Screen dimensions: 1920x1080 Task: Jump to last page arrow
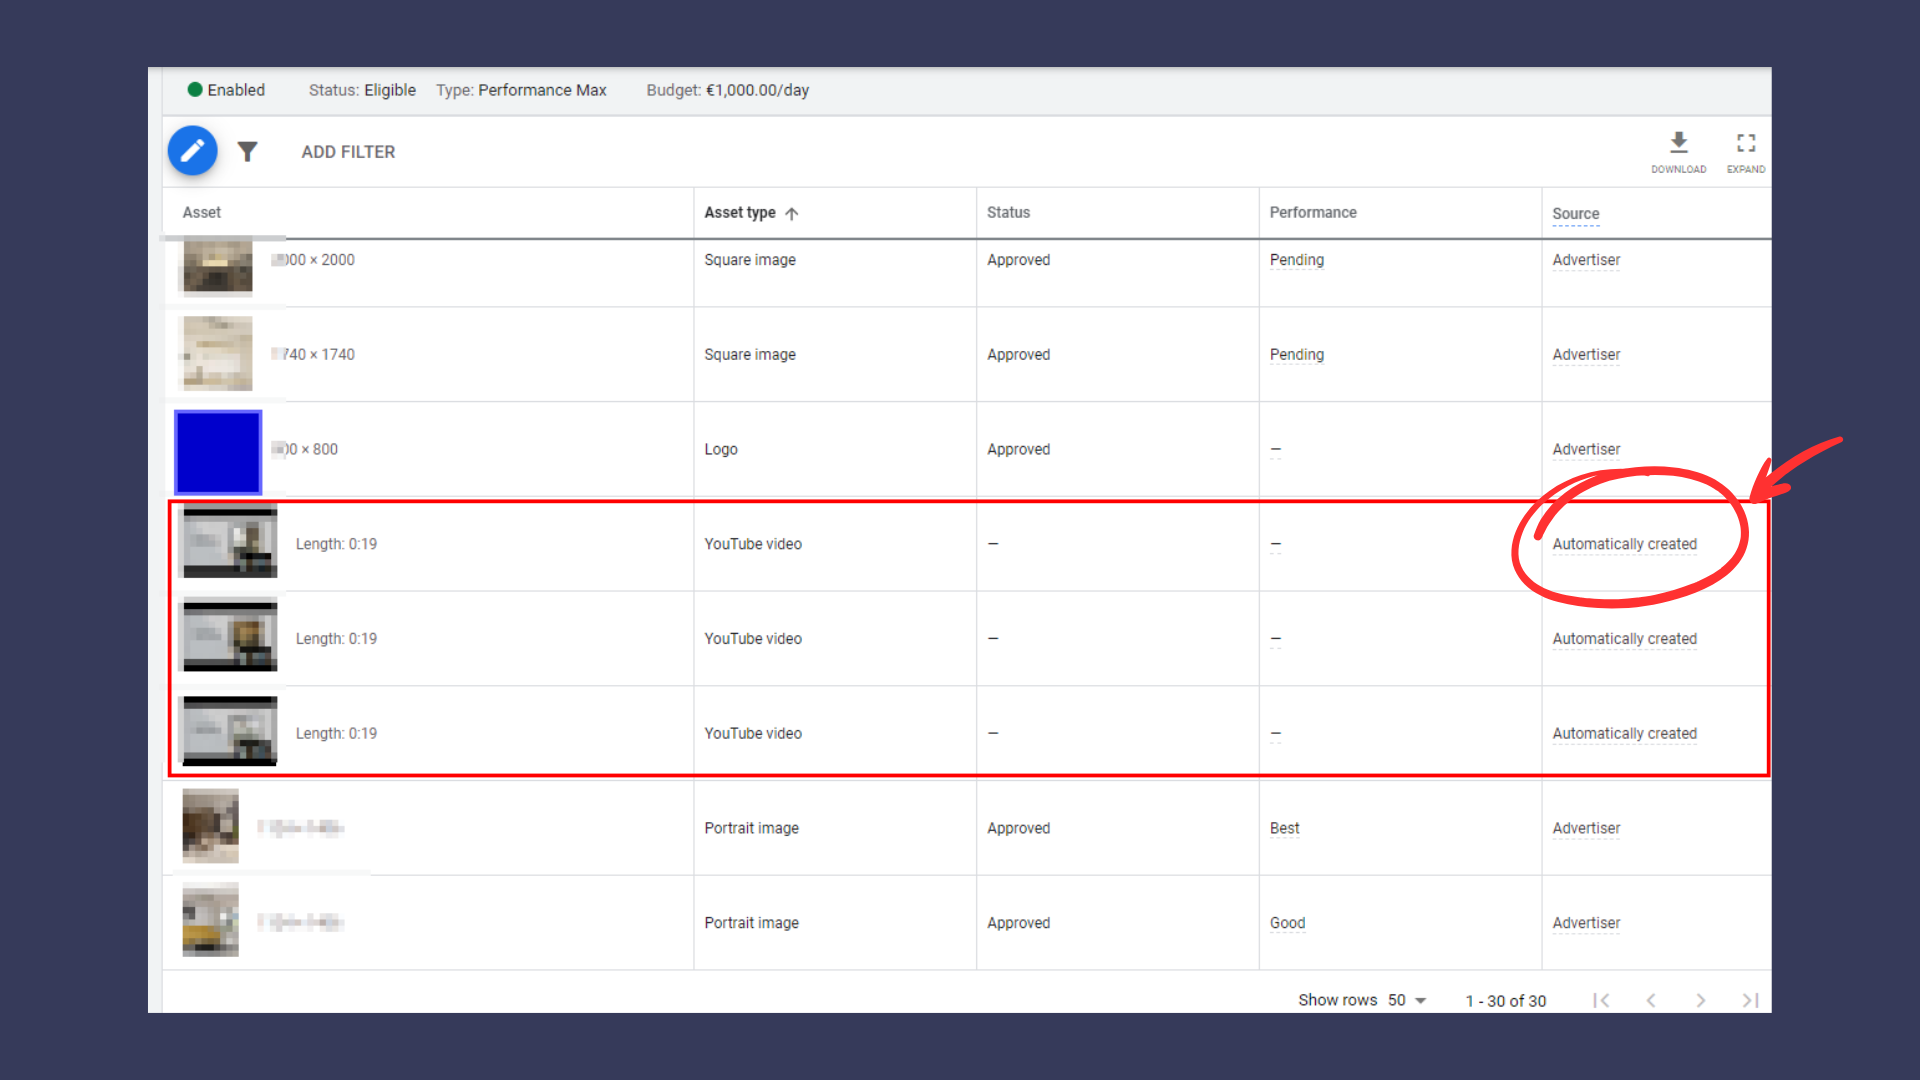click(x=1749, y=1000)
